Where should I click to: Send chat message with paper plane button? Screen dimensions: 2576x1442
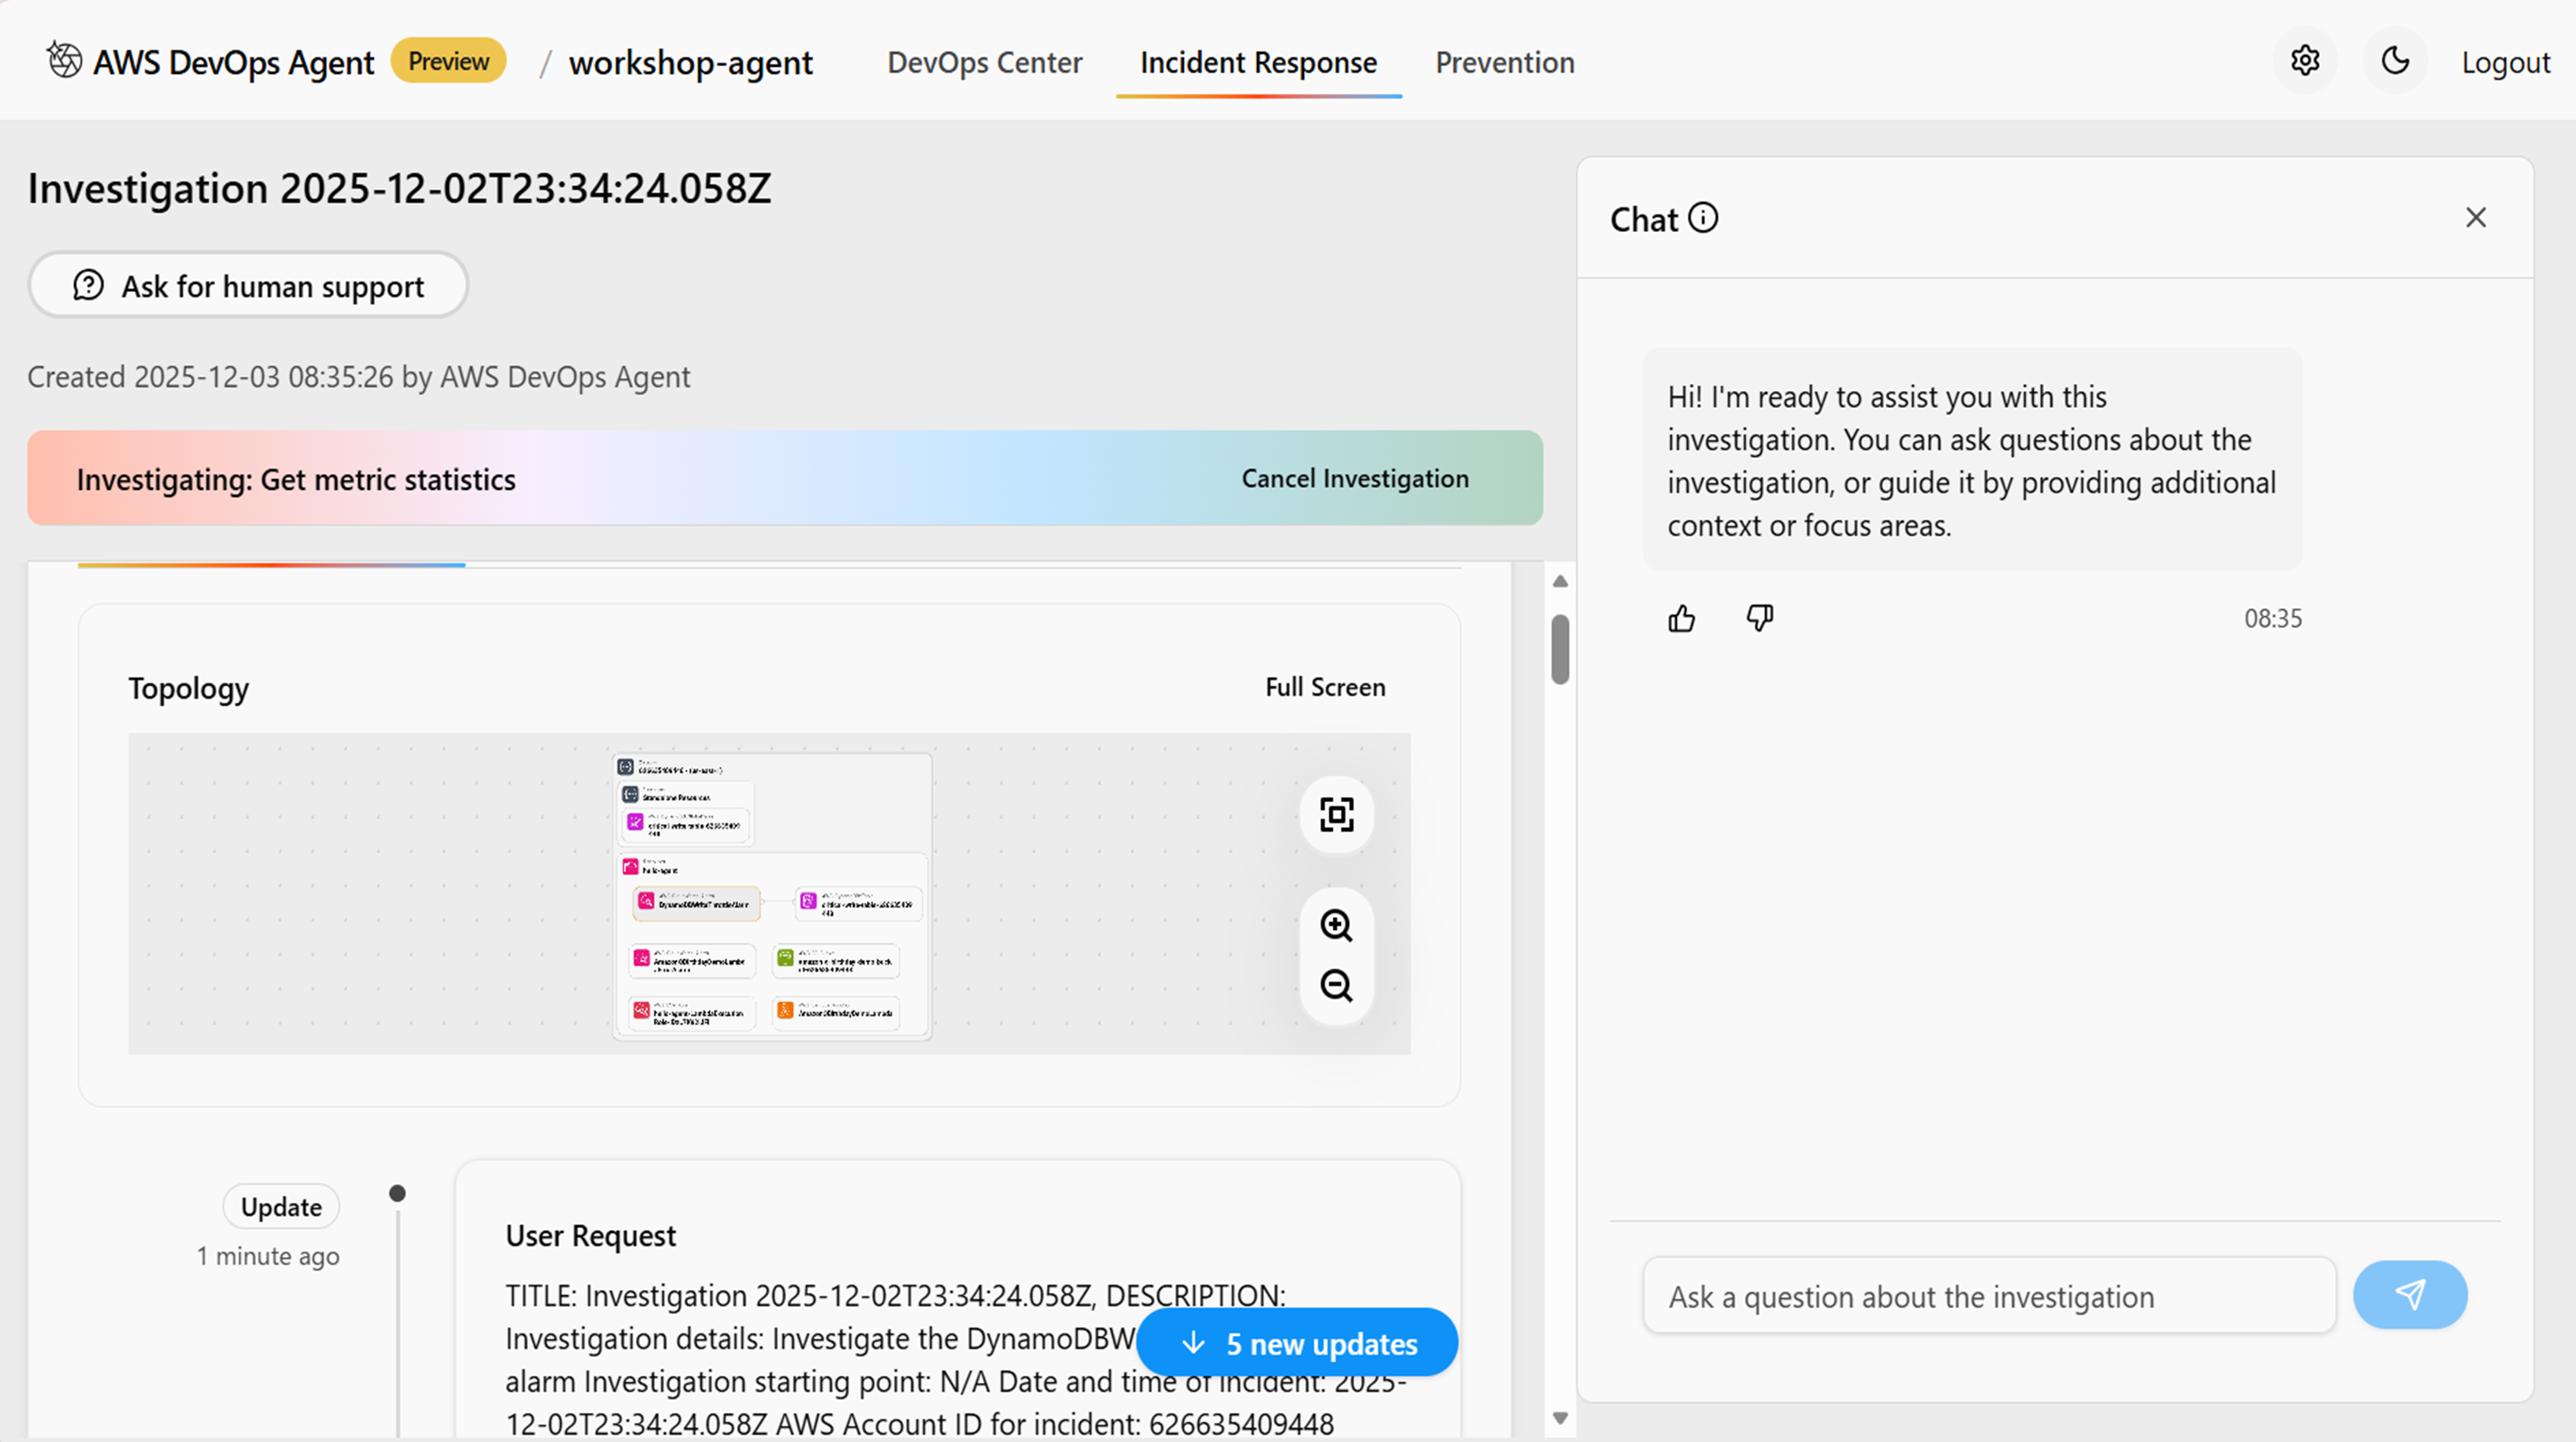2410,1295
